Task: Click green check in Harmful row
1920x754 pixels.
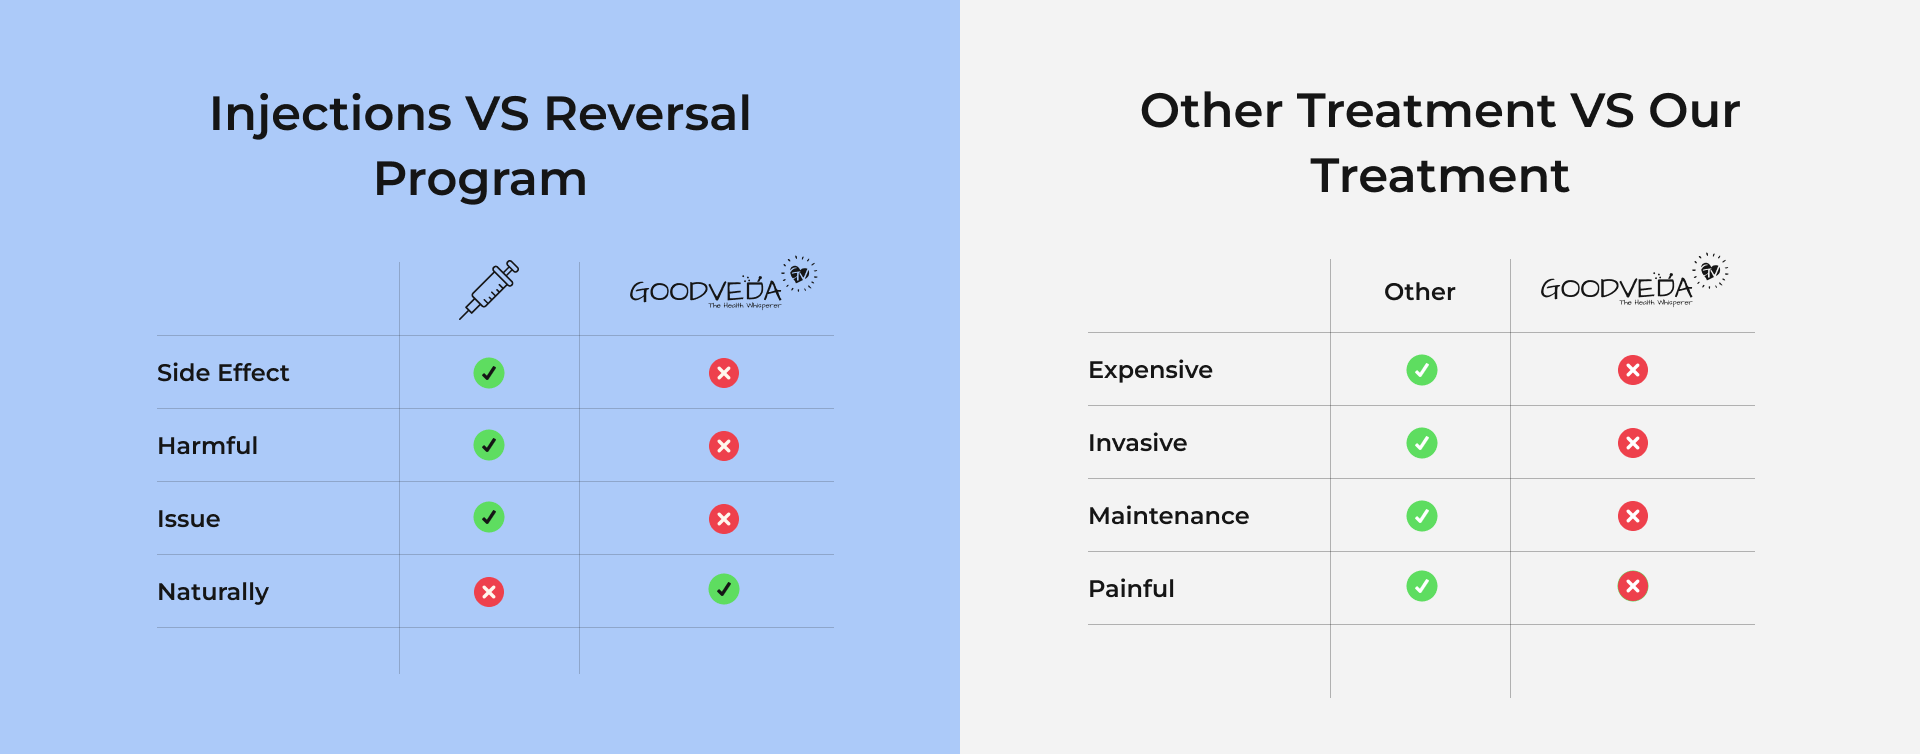Action: click(489, 445)
